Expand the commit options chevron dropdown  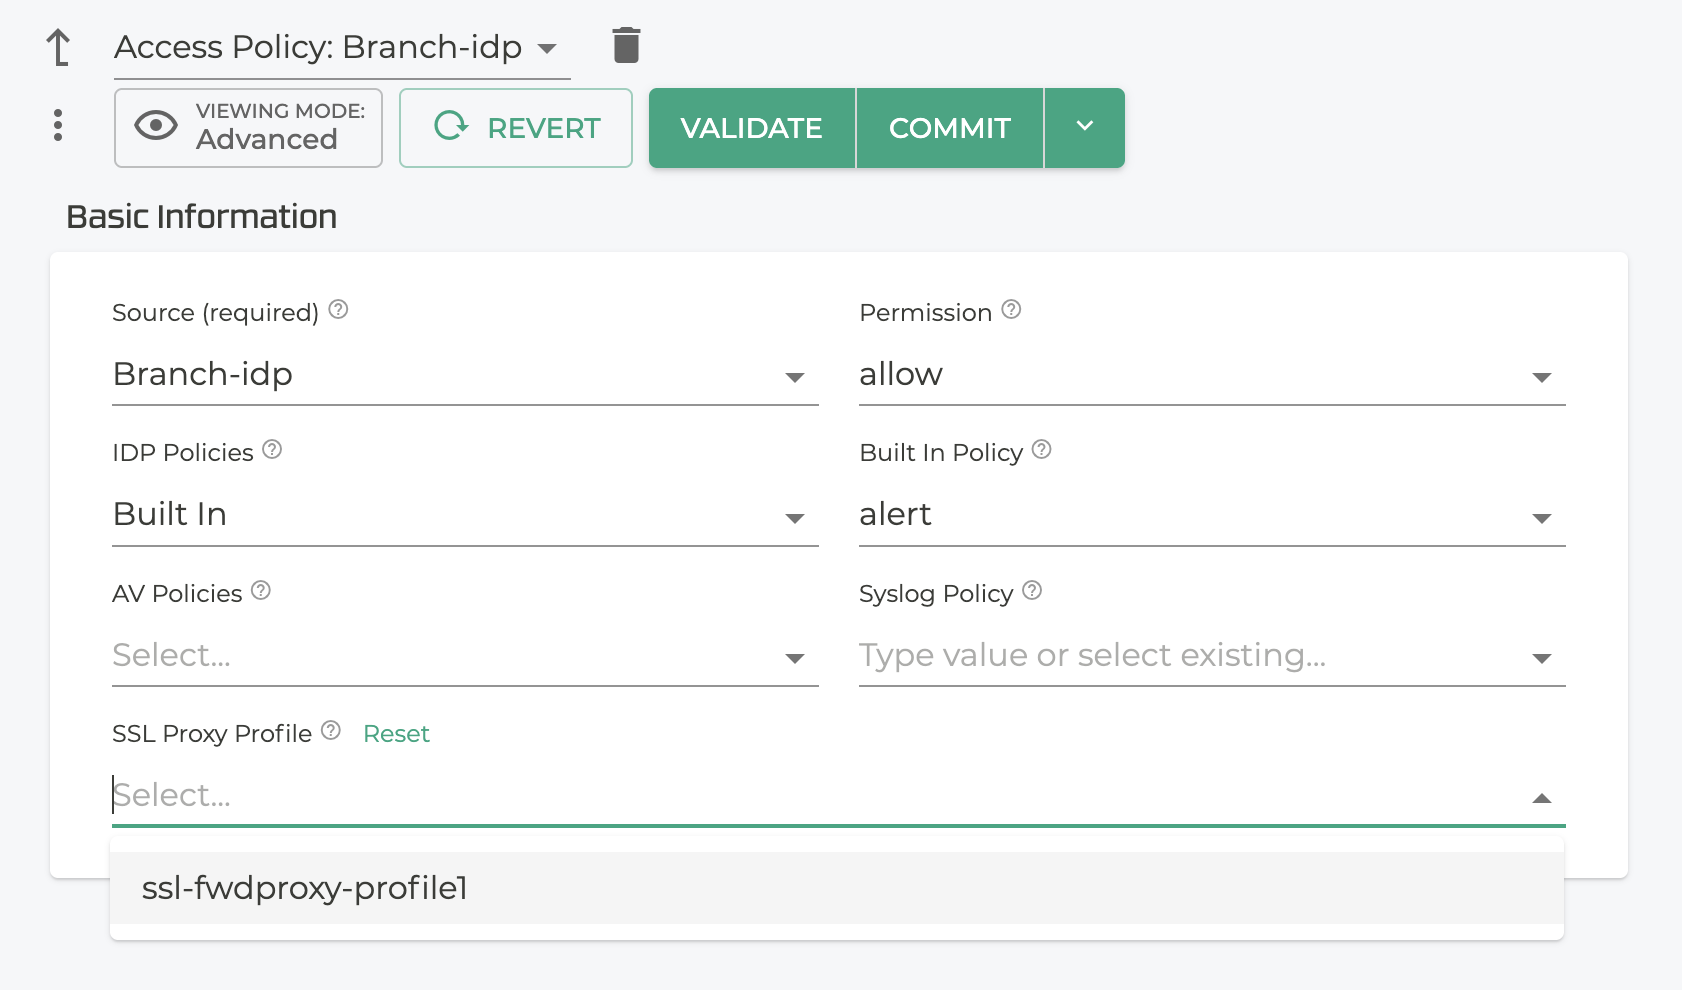[x=1085, y=128]
